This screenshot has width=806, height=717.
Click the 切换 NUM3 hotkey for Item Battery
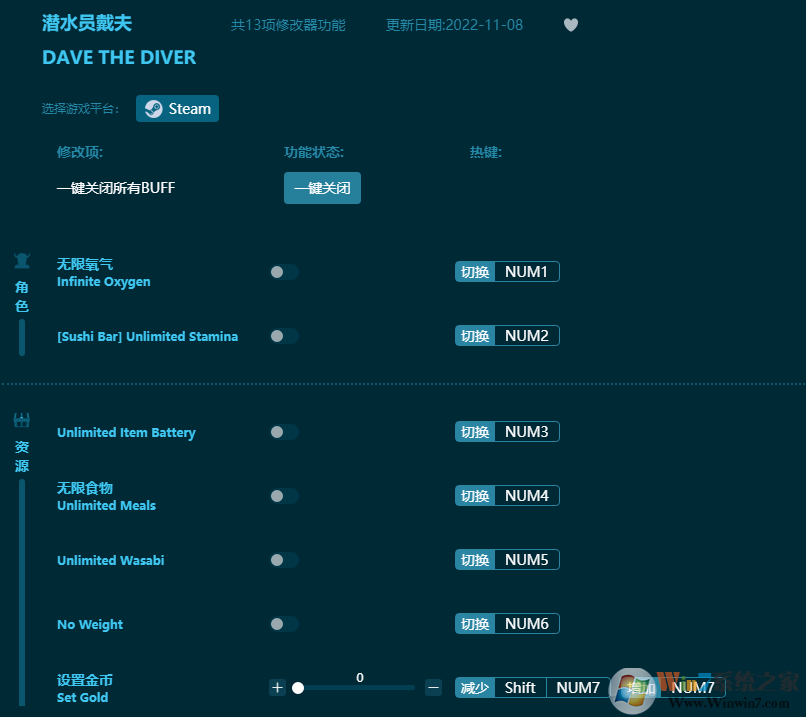pyautogui.click(x=507, y=431)
